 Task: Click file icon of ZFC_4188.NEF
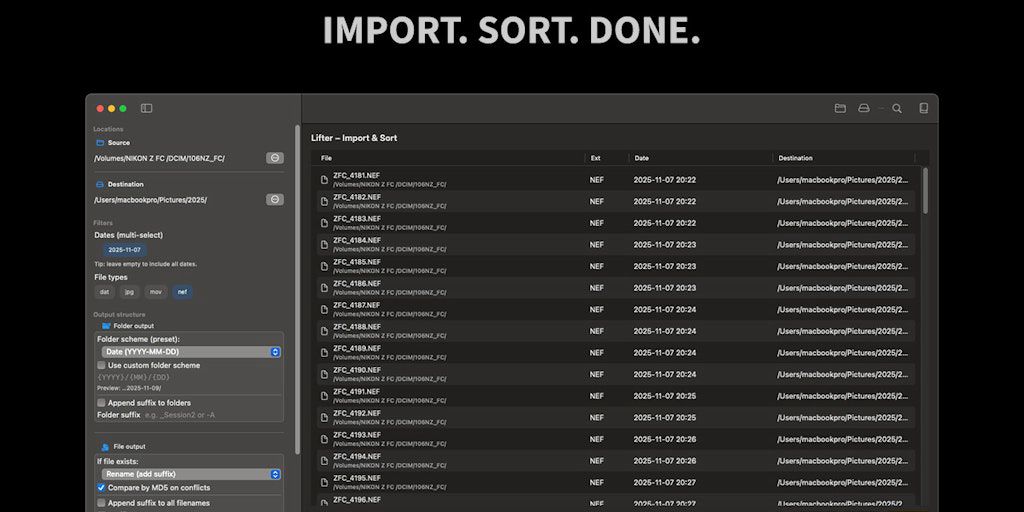(325, 331)
